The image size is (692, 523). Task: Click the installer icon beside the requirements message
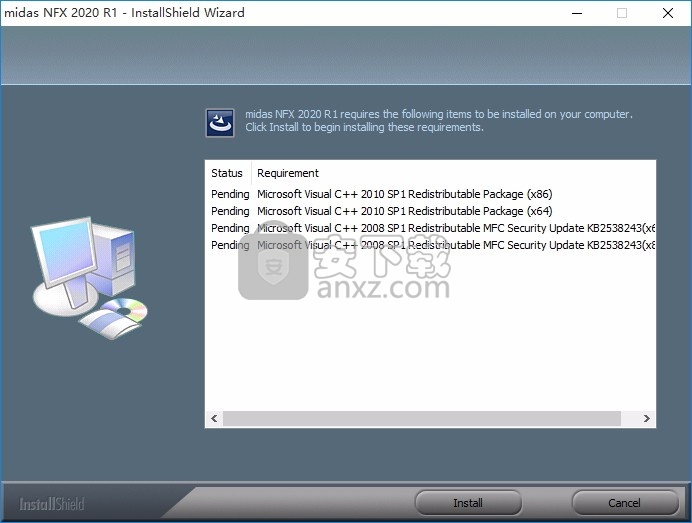[x=220, y=123]
